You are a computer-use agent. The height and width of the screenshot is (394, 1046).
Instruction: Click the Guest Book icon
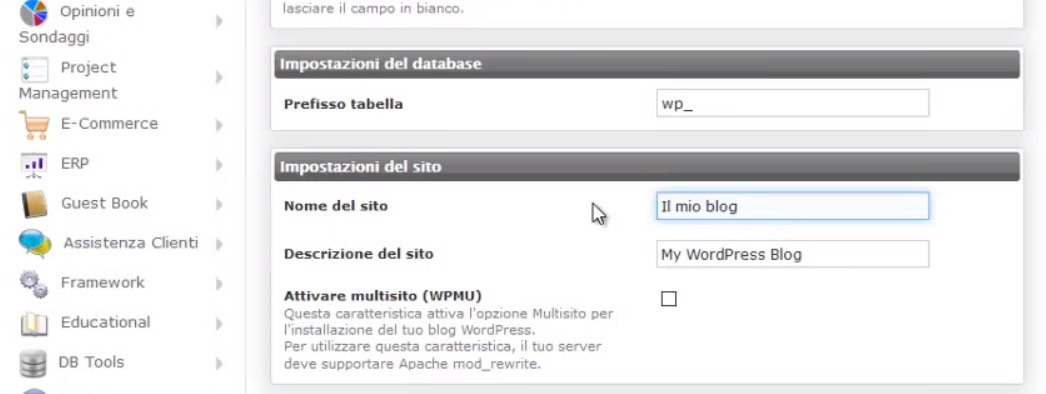pyautogui.click(x=34, y=204)
